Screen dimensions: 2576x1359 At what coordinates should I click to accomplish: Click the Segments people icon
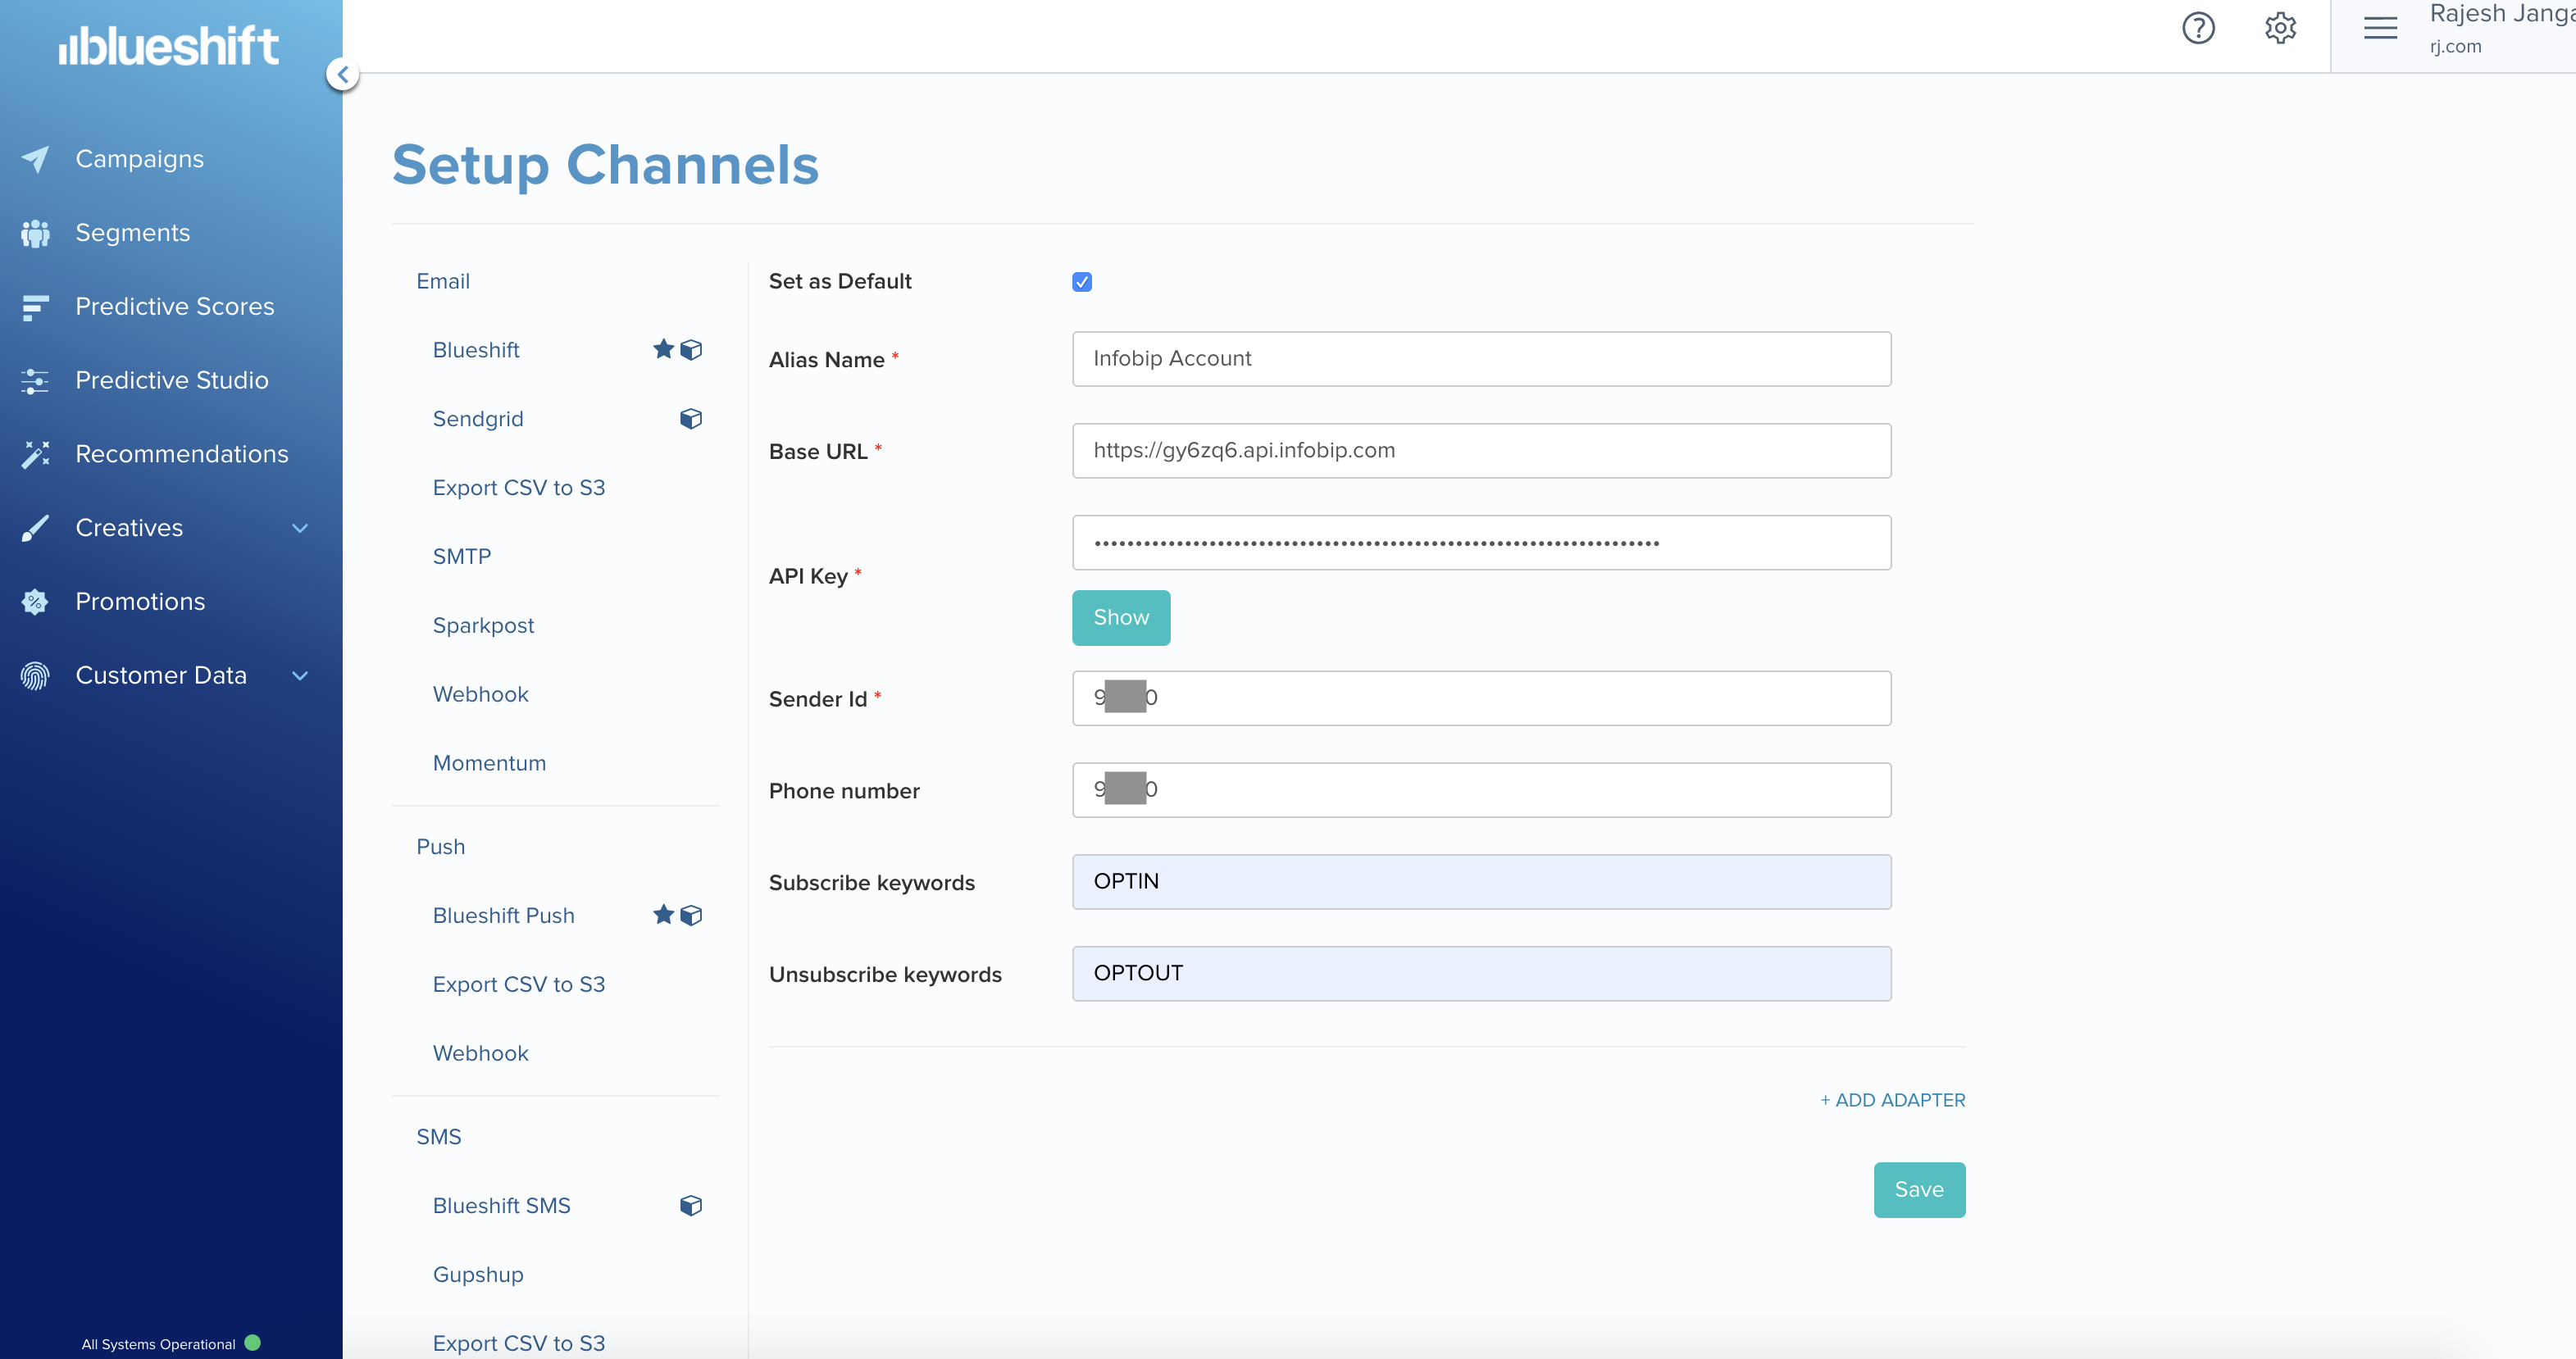coord(35,233)
